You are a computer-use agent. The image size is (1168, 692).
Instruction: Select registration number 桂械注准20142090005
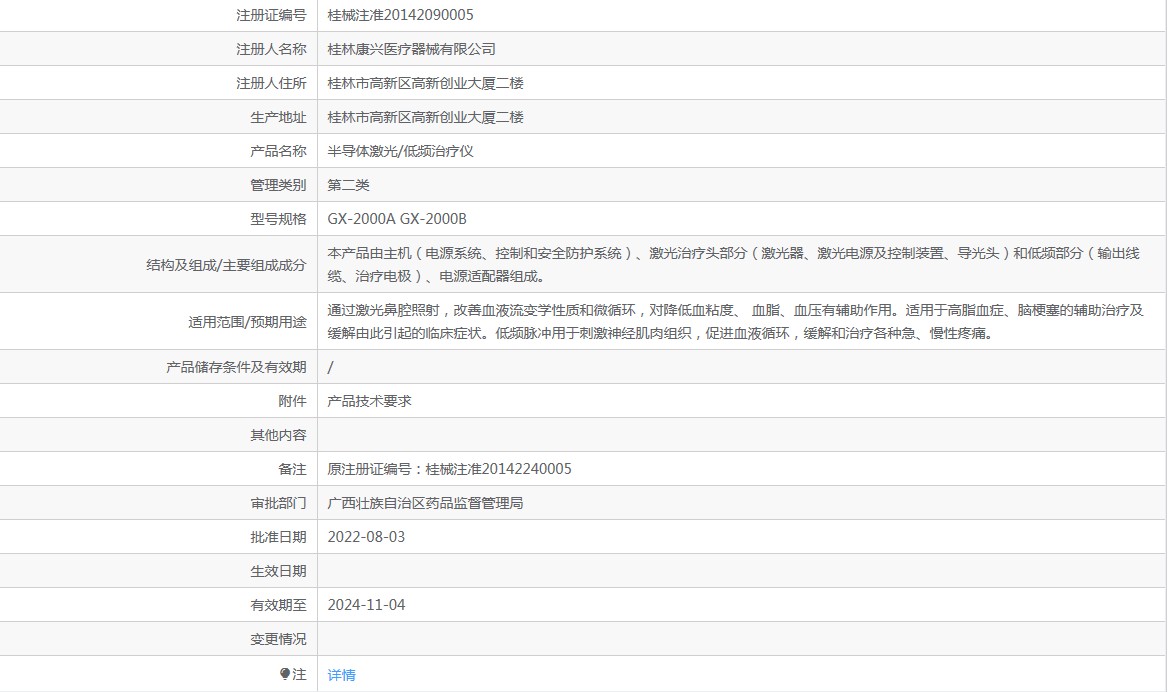click(x=400, y=15)
